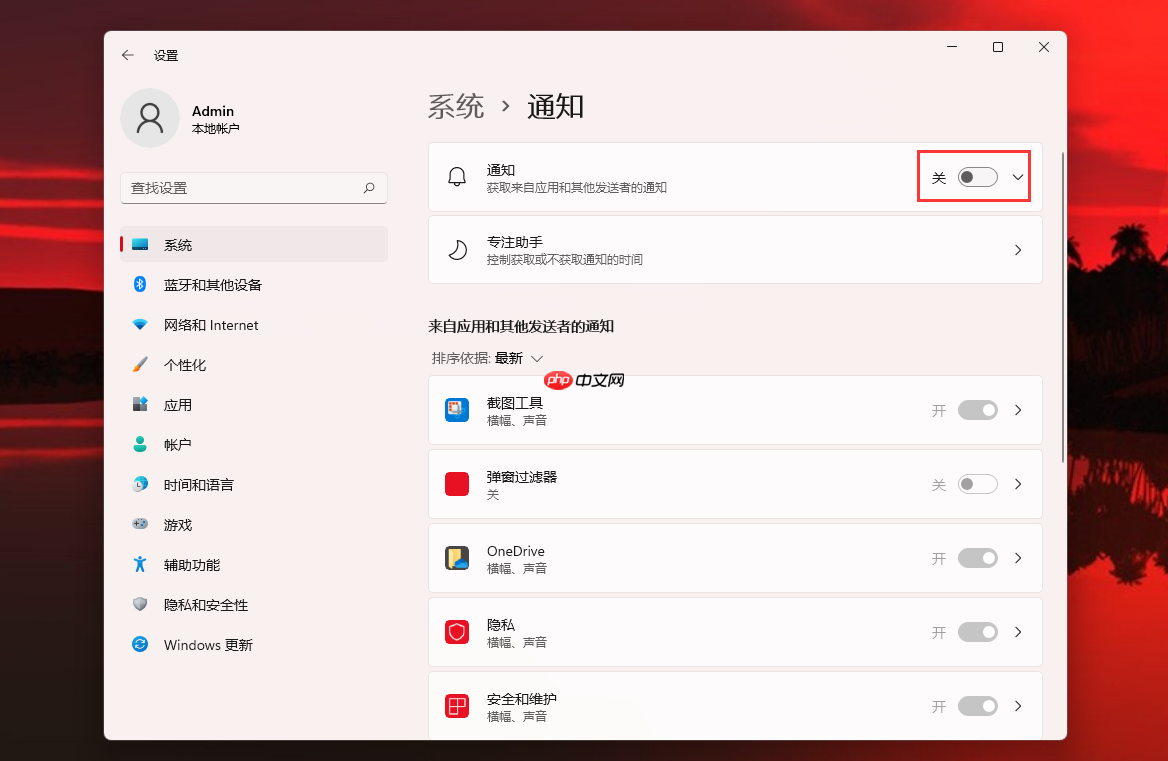The image size is (1168, 761).
Task: Open 蓝牙和其他设备 settings in sidebar
Action: coord(214,284)
